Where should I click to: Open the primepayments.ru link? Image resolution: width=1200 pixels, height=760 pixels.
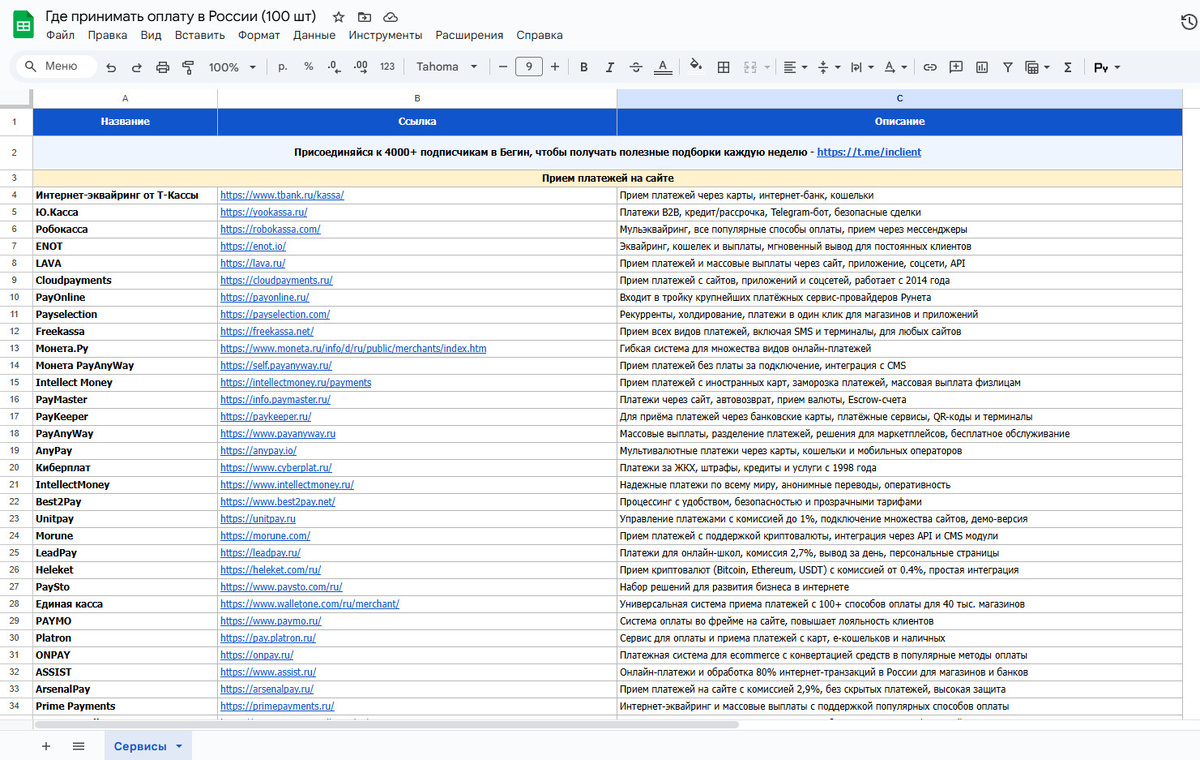[x=277, y=705]
